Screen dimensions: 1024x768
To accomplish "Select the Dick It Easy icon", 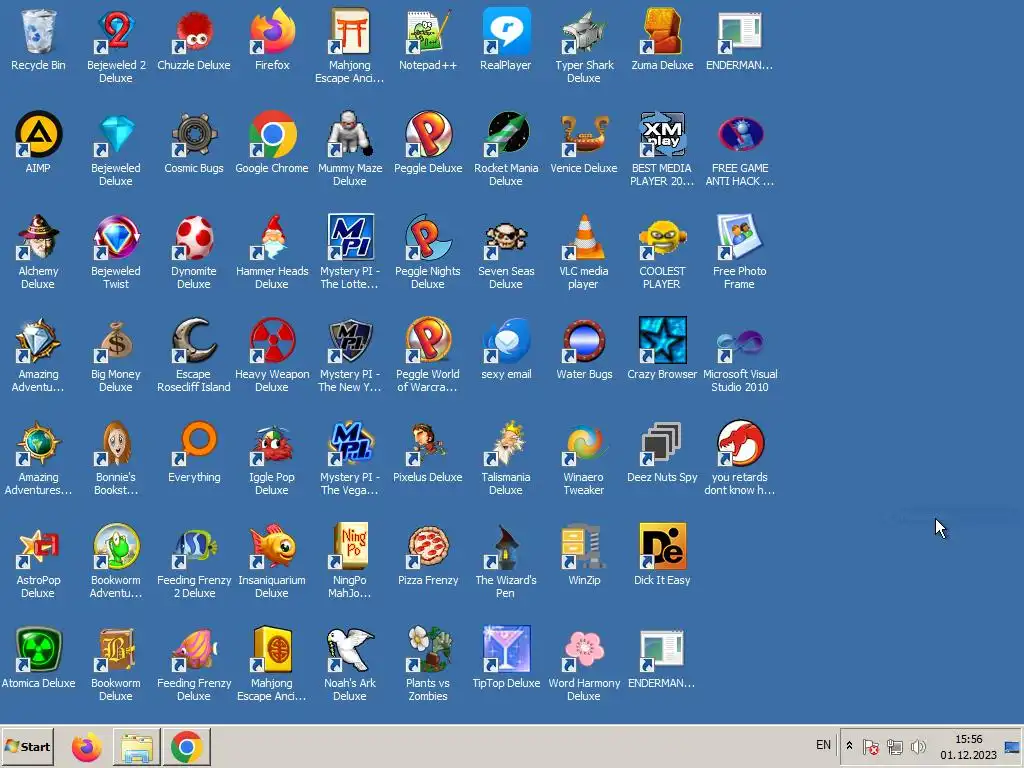I will (662, 547).
